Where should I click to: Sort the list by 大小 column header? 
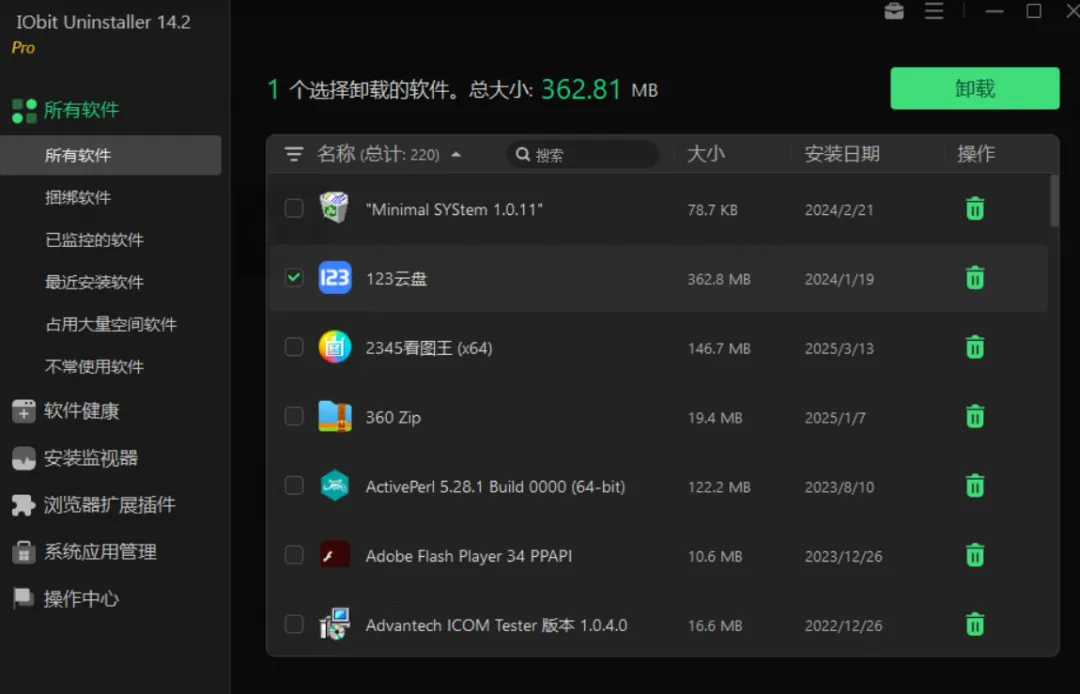pyautogui.click(x=706, y=154)
